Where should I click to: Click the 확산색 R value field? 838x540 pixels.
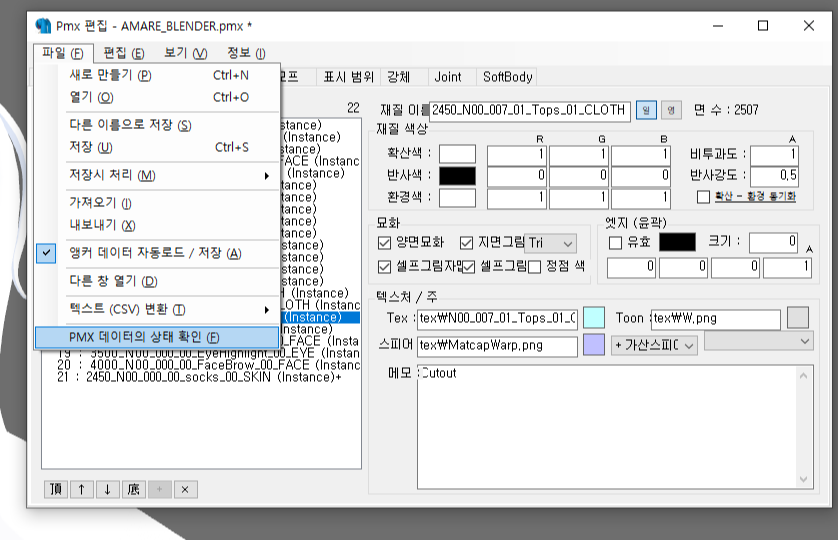coord(517,155)
